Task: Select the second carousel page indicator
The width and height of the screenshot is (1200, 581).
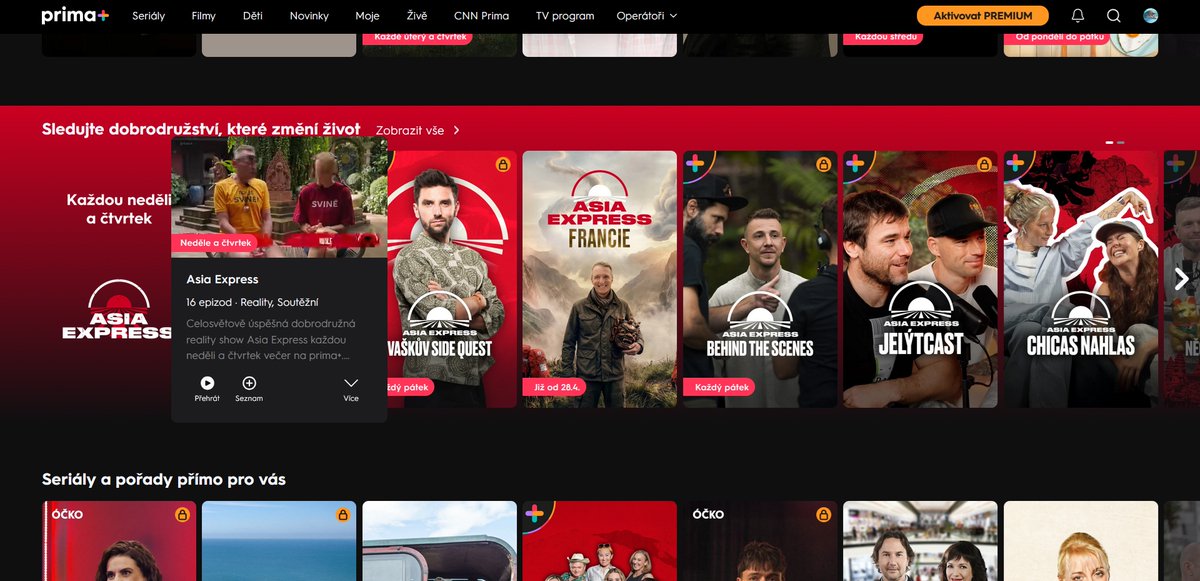Action: pos(1120,143)
